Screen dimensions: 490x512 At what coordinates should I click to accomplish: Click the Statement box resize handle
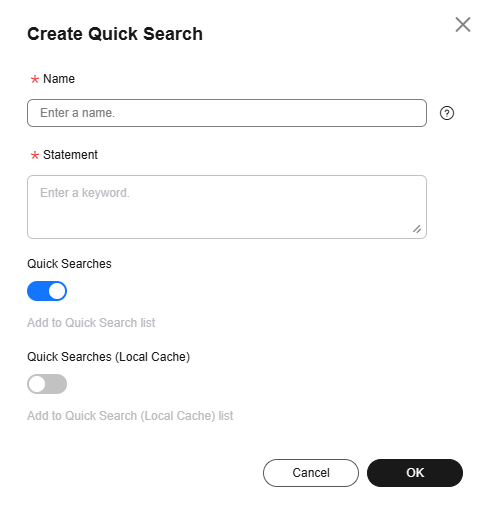pos(417,229)
